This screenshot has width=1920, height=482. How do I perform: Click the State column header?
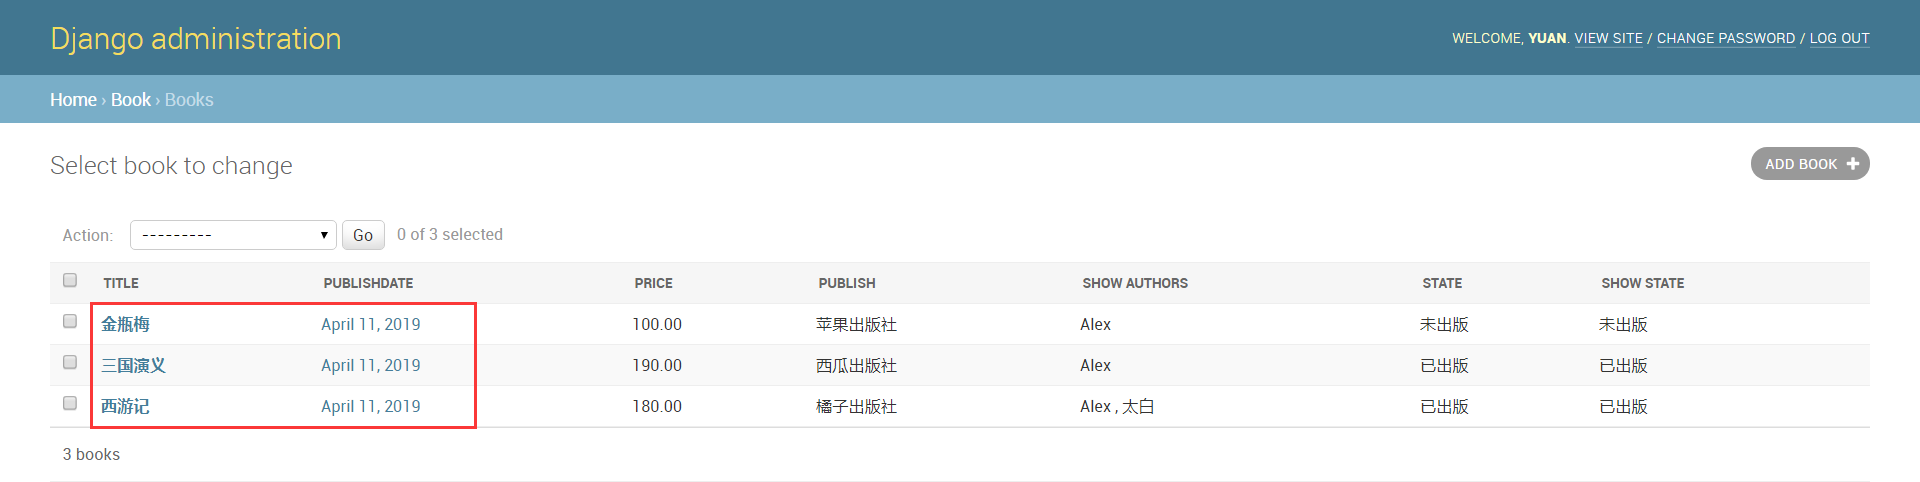pos(1442,283)
